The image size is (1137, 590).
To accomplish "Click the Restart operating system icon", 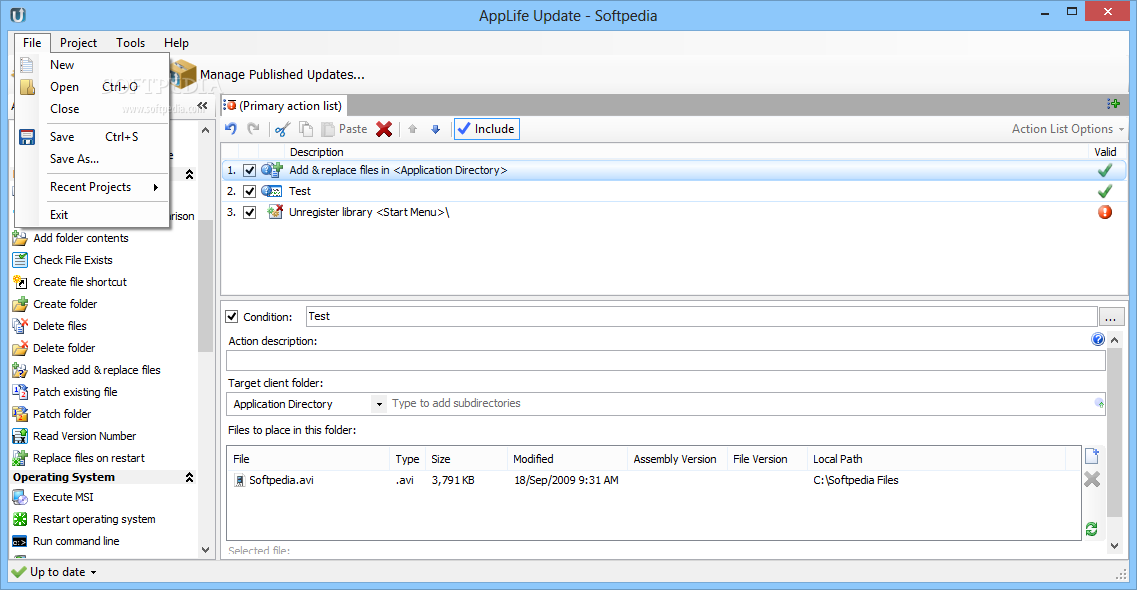I will [20, 519].
